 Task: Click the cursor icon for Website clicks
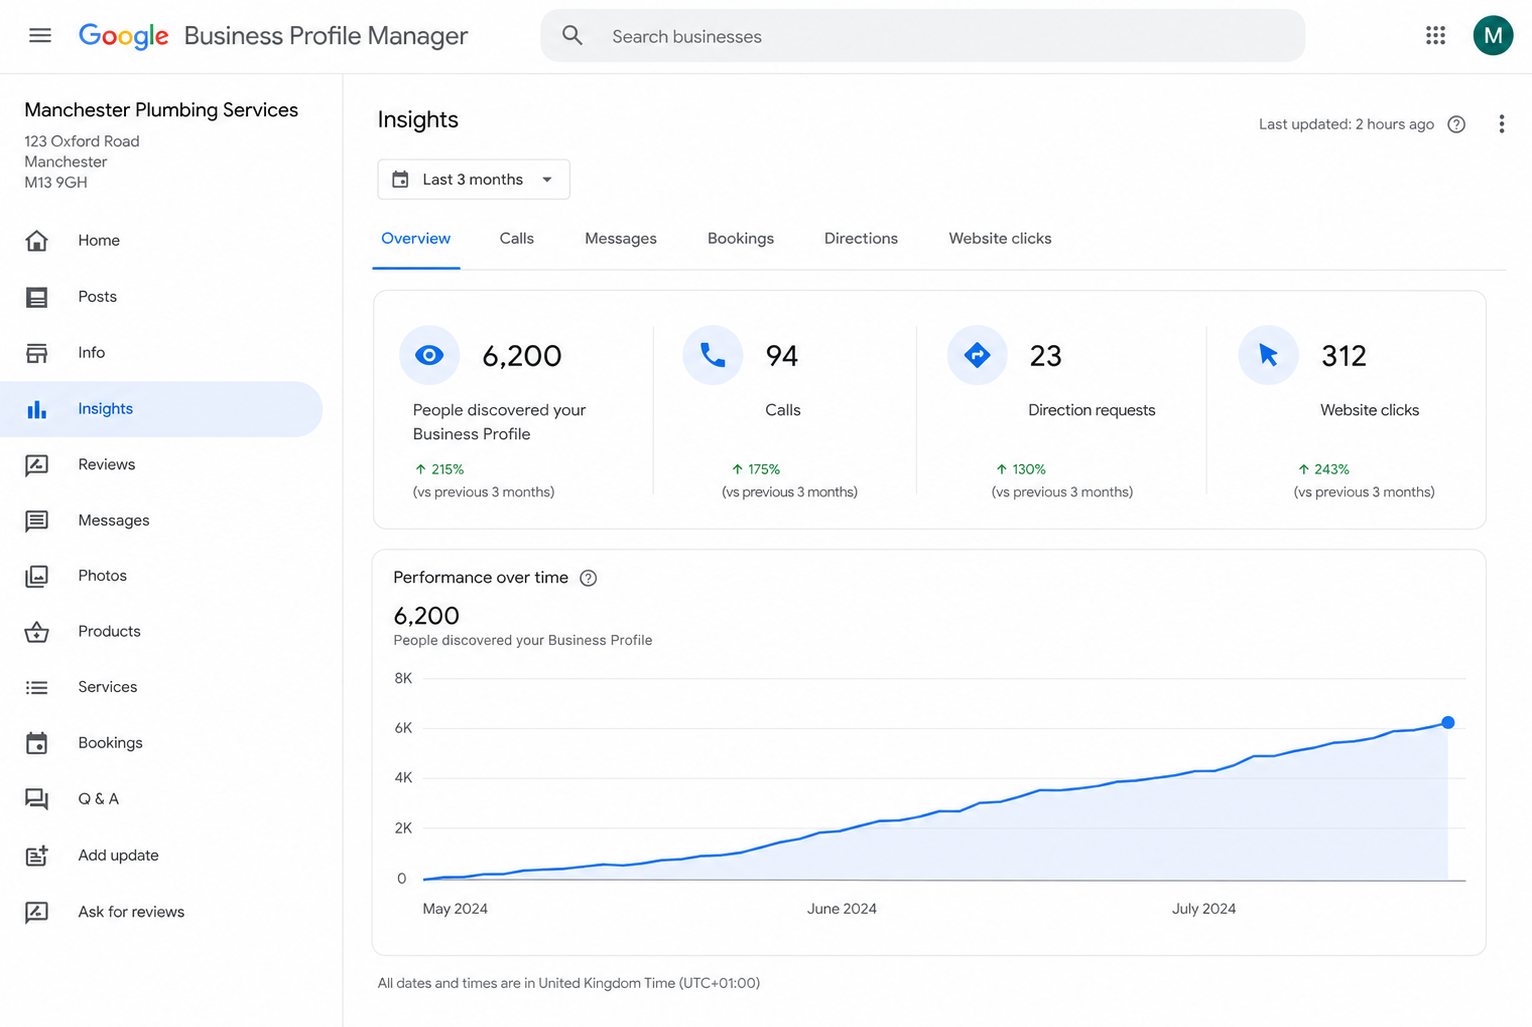tap(1268, 355)
